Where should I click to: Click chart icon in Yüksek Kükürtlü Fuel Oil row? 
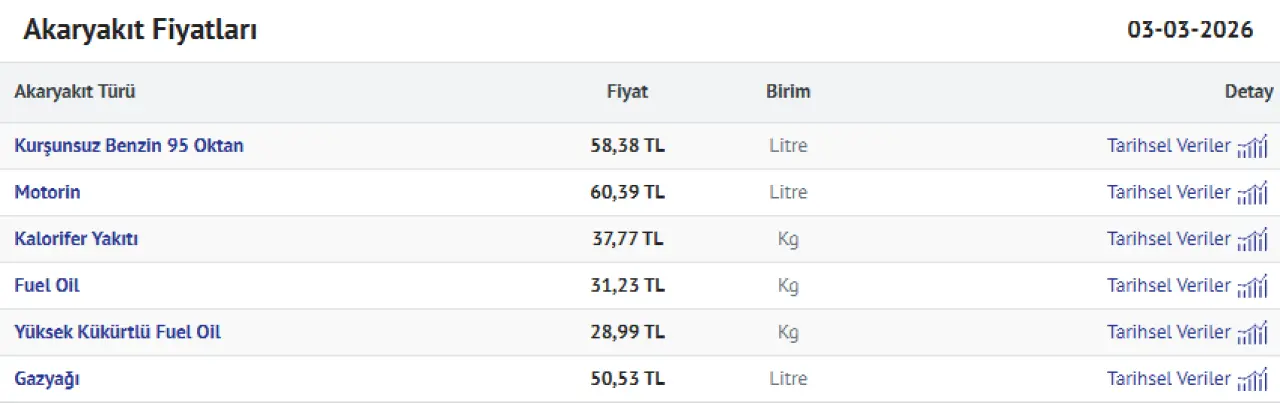1252,333
